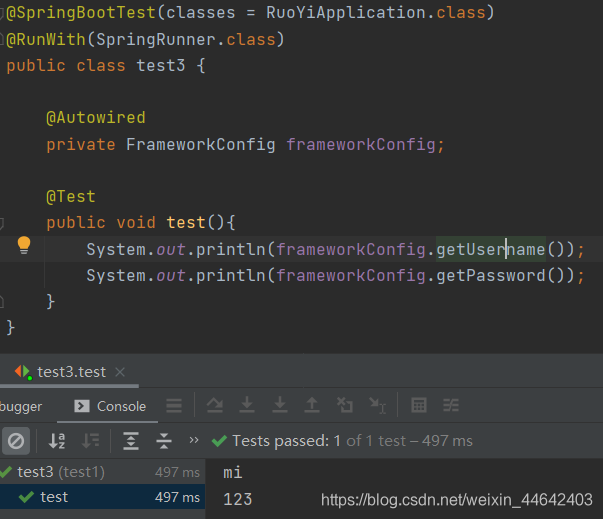Click the @Test annotation
The image size is (603, 519).
(71, 196)
